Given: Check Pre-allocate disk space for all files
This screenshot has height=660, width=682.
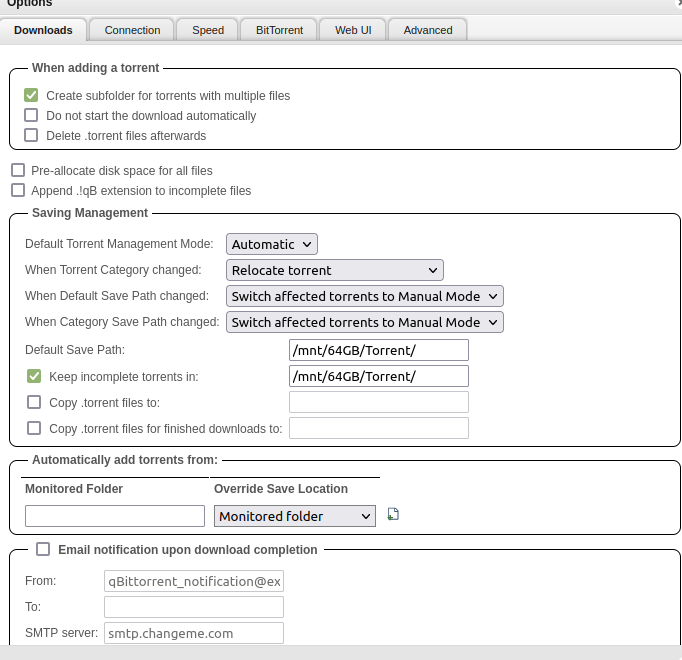Looking at the screenshot, I should coord(18,170).
